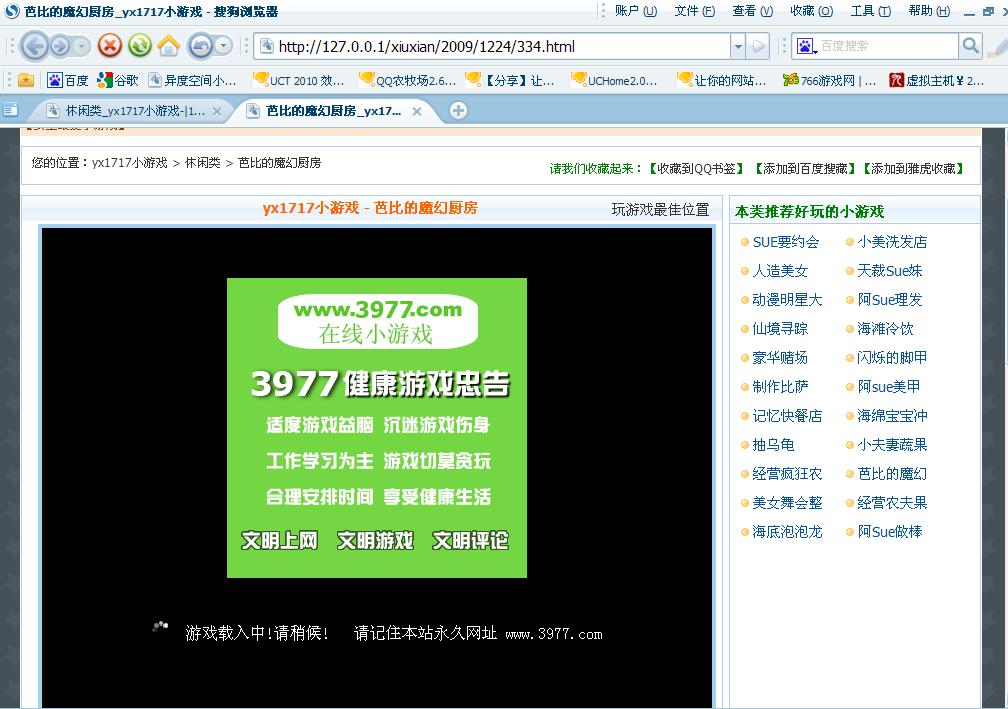The height and width of the screenshot is (709, 1008).
Task: Open the 阿Sue理发 game link
Action: [x=890, y=300]
